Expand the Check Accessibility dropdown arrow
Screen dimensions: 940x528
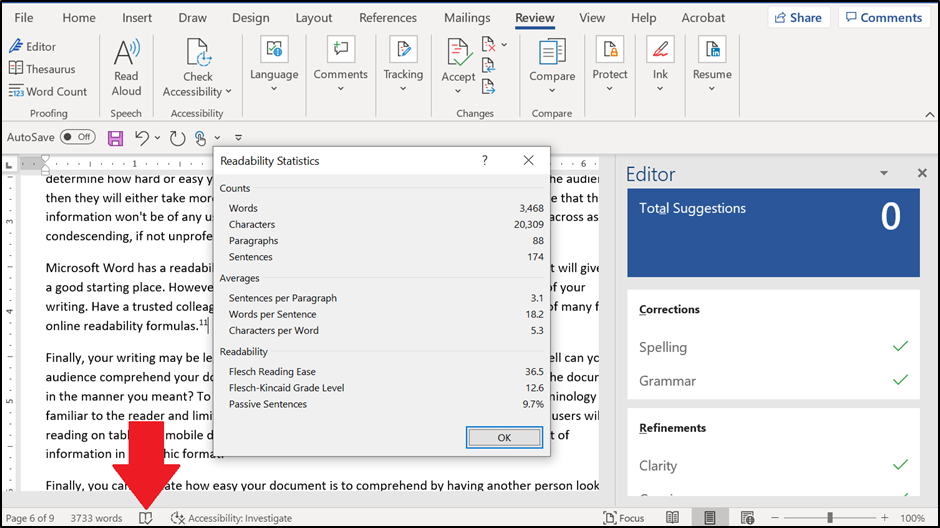pos(228,92)
